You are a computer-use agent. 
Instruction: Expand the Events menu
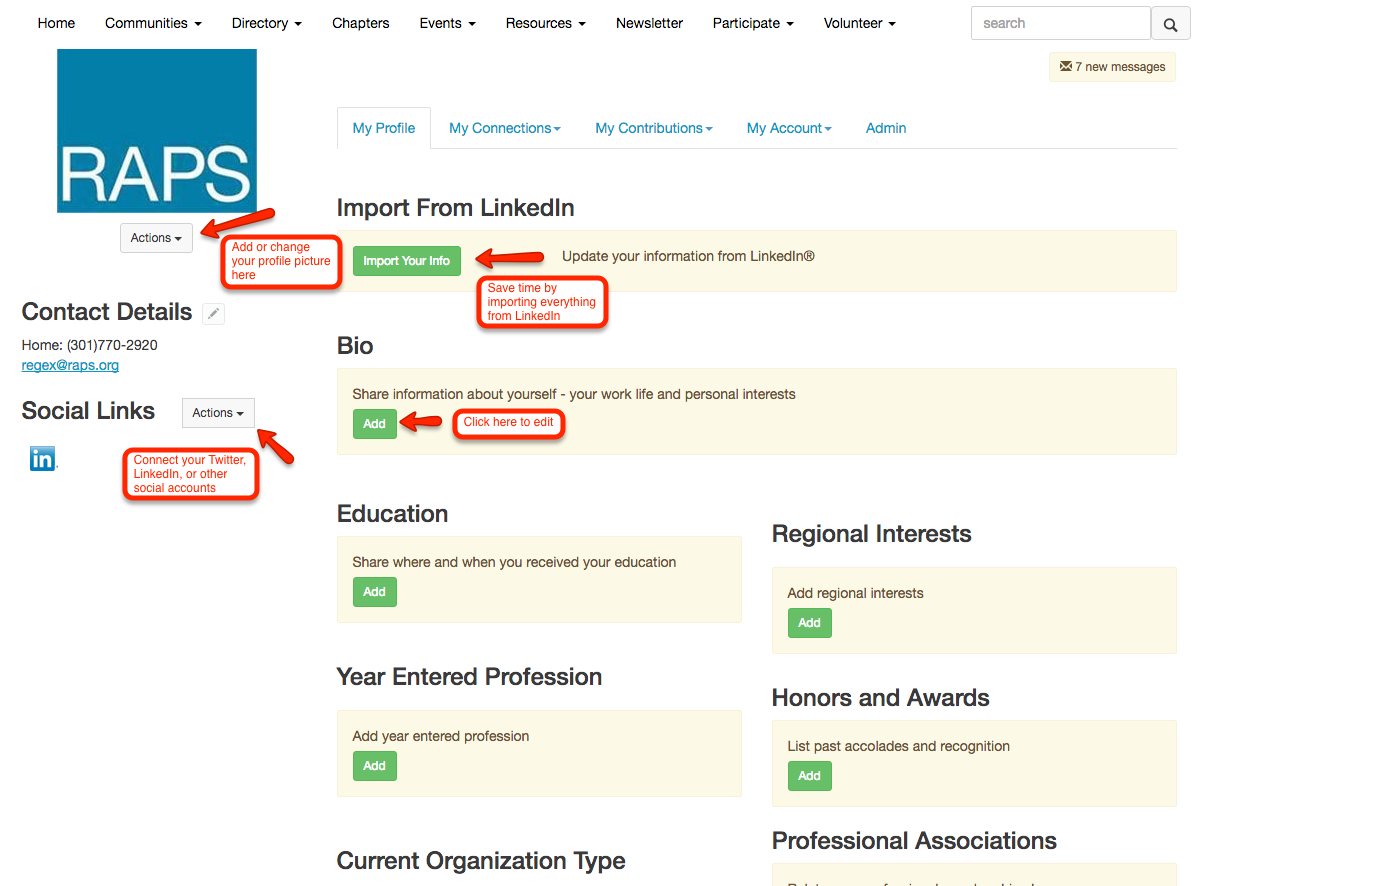click(447, 23)
